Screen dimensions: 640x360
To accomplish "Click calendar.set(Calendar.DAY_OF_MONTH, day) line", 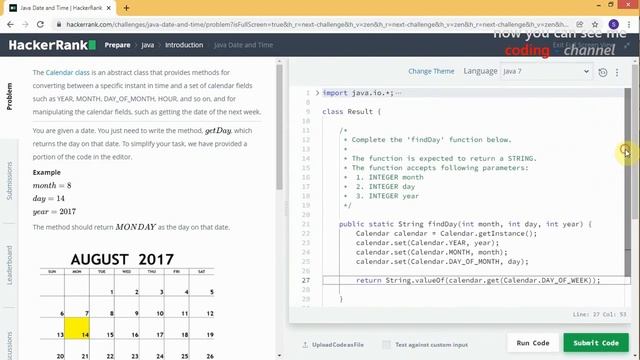I will point(442,262).
